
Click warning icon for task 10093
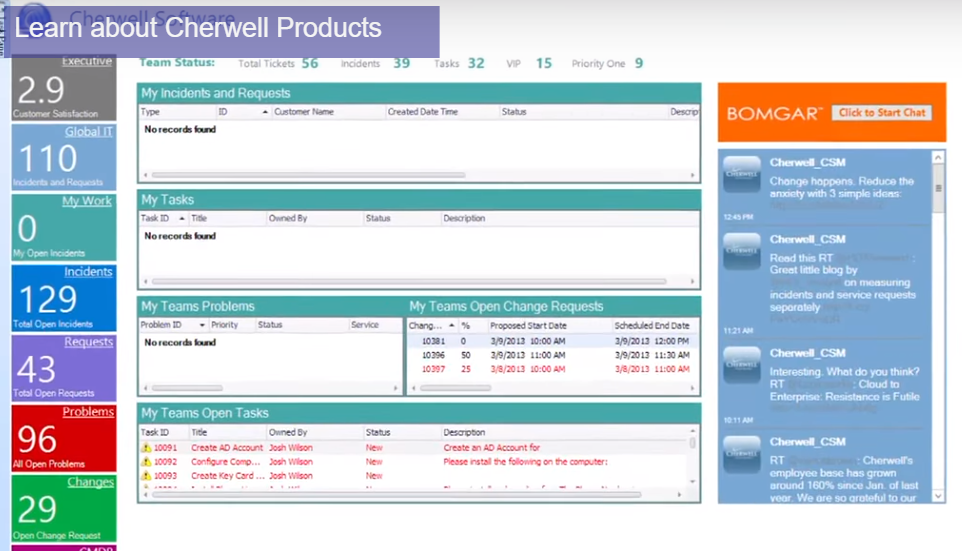coord(146,476)
